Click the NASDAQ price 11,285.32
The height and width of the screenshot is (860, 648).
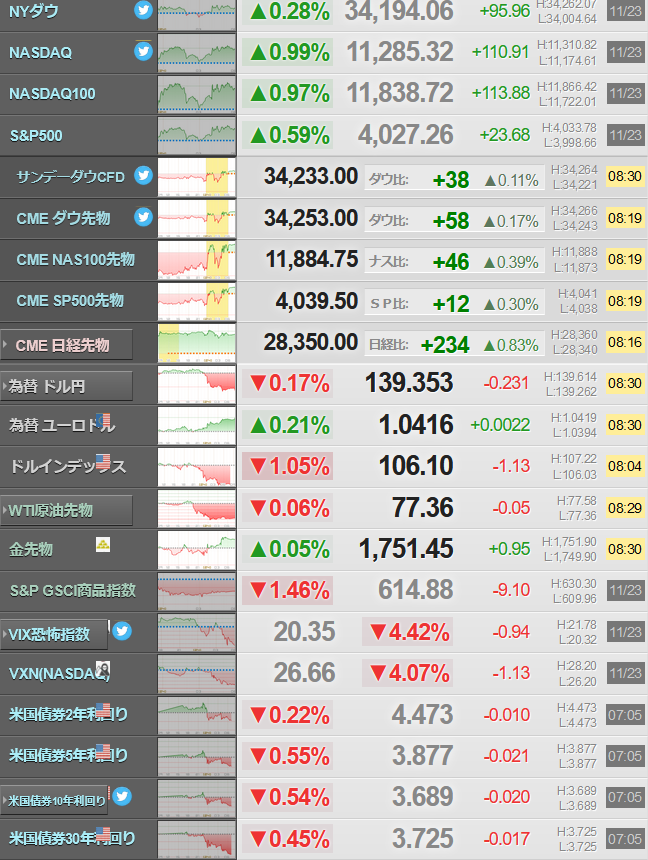[x=400, y=52]
